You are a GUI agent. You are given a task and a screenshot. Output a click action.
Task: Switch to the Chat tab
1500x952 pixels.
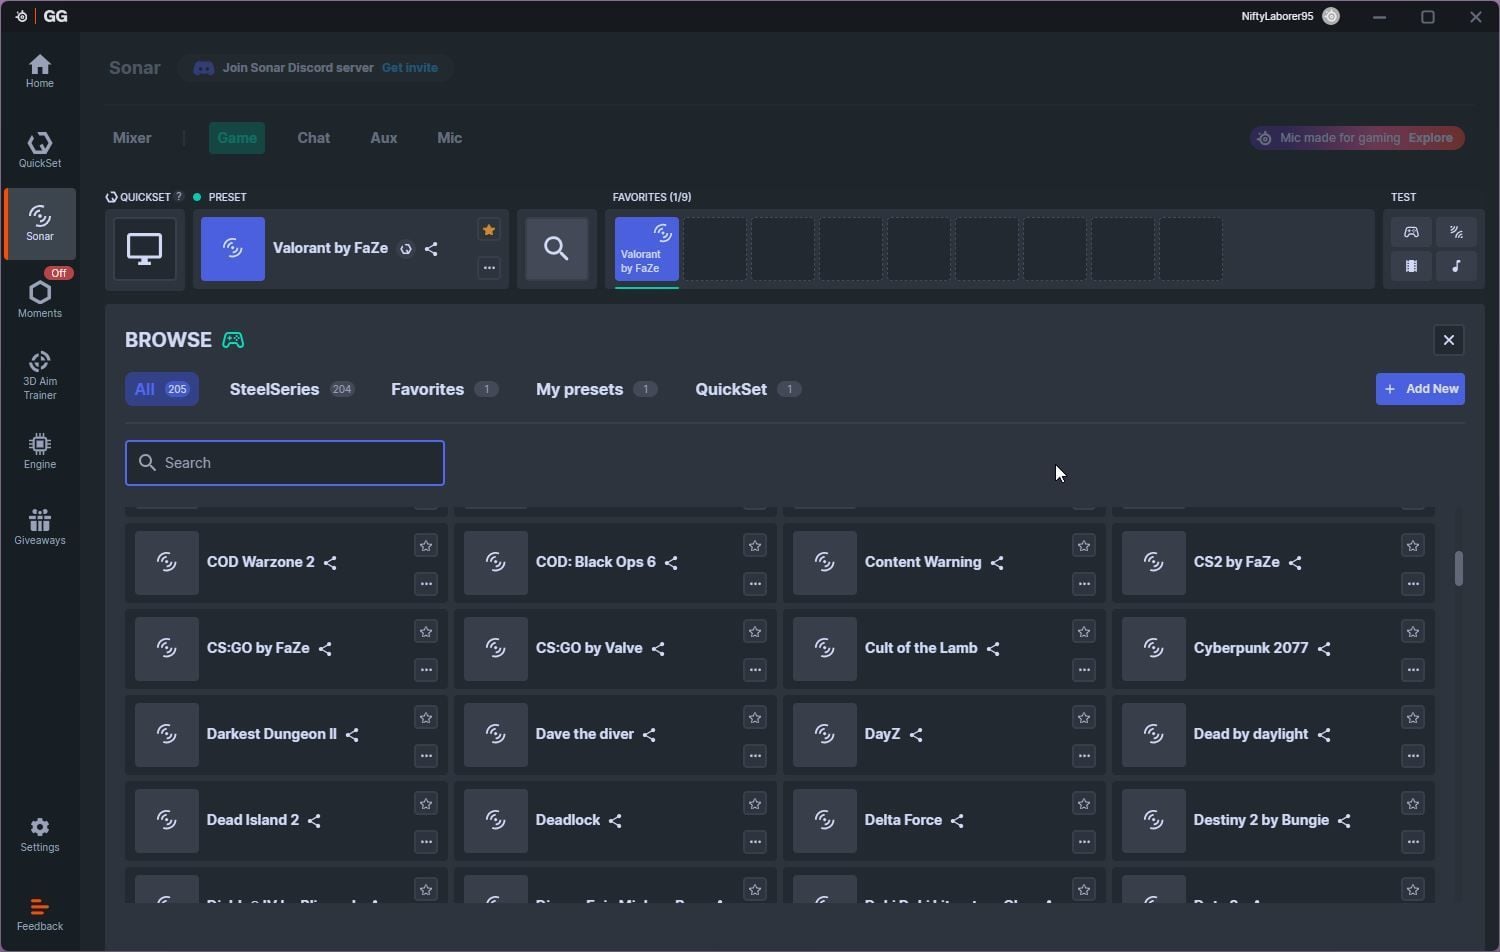tap(313, 138)
